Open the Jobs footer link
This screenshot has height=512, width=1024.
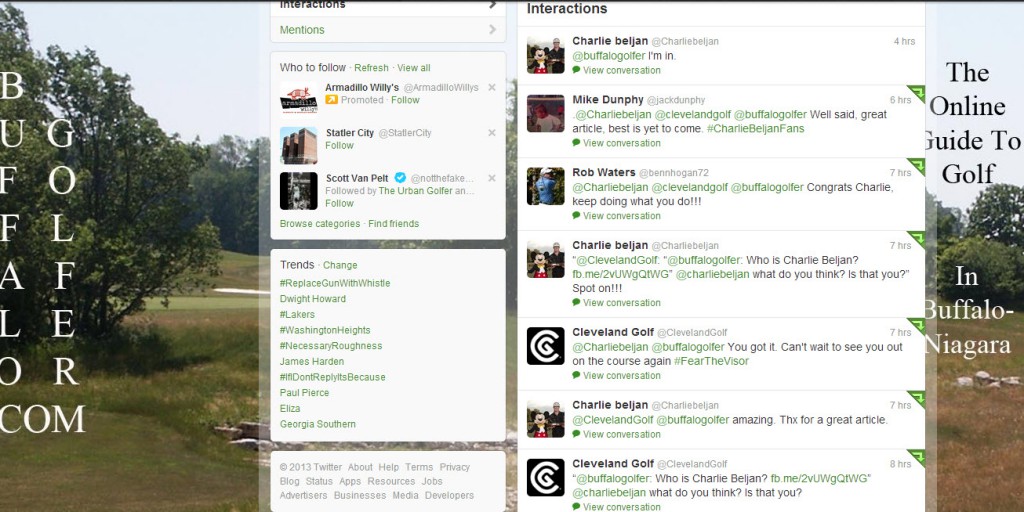(432, 481)
